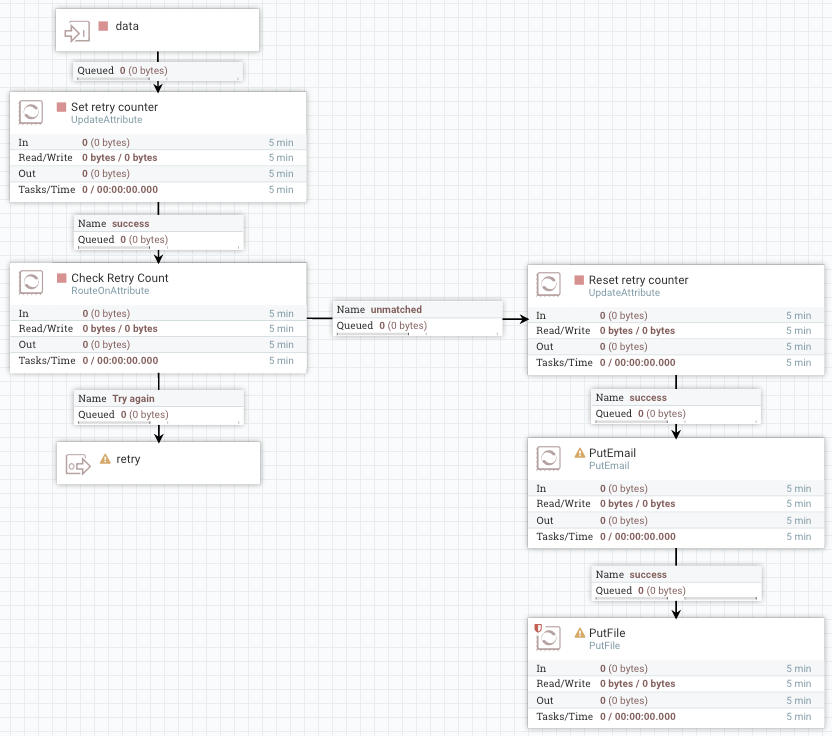This screenshot has width=832, height=736.
Task: Click the Set retry counter stopped indicator
Action: [x=61, y=107]
